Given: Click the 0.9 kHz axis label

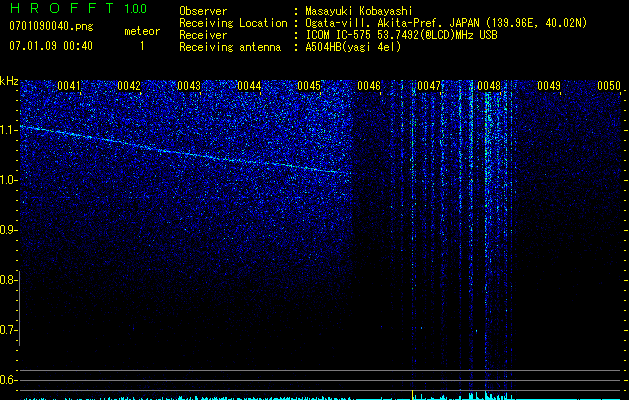Looking at the screenshot, I should 8,230.
